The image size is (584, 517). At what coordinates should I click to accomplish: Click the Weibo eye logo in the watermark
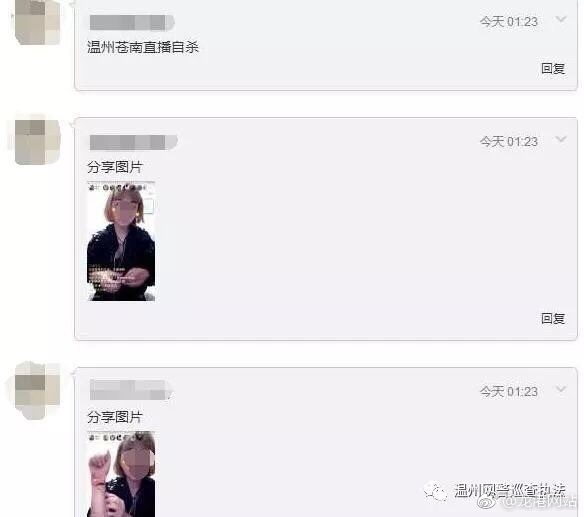pos(489,503)
